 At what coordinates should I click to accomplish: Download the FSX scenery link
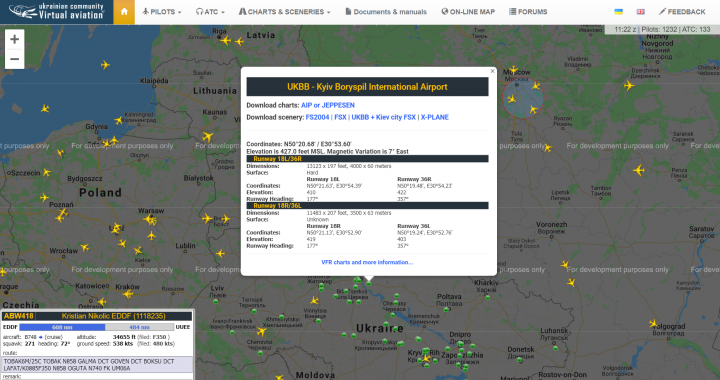coord(340,117)
